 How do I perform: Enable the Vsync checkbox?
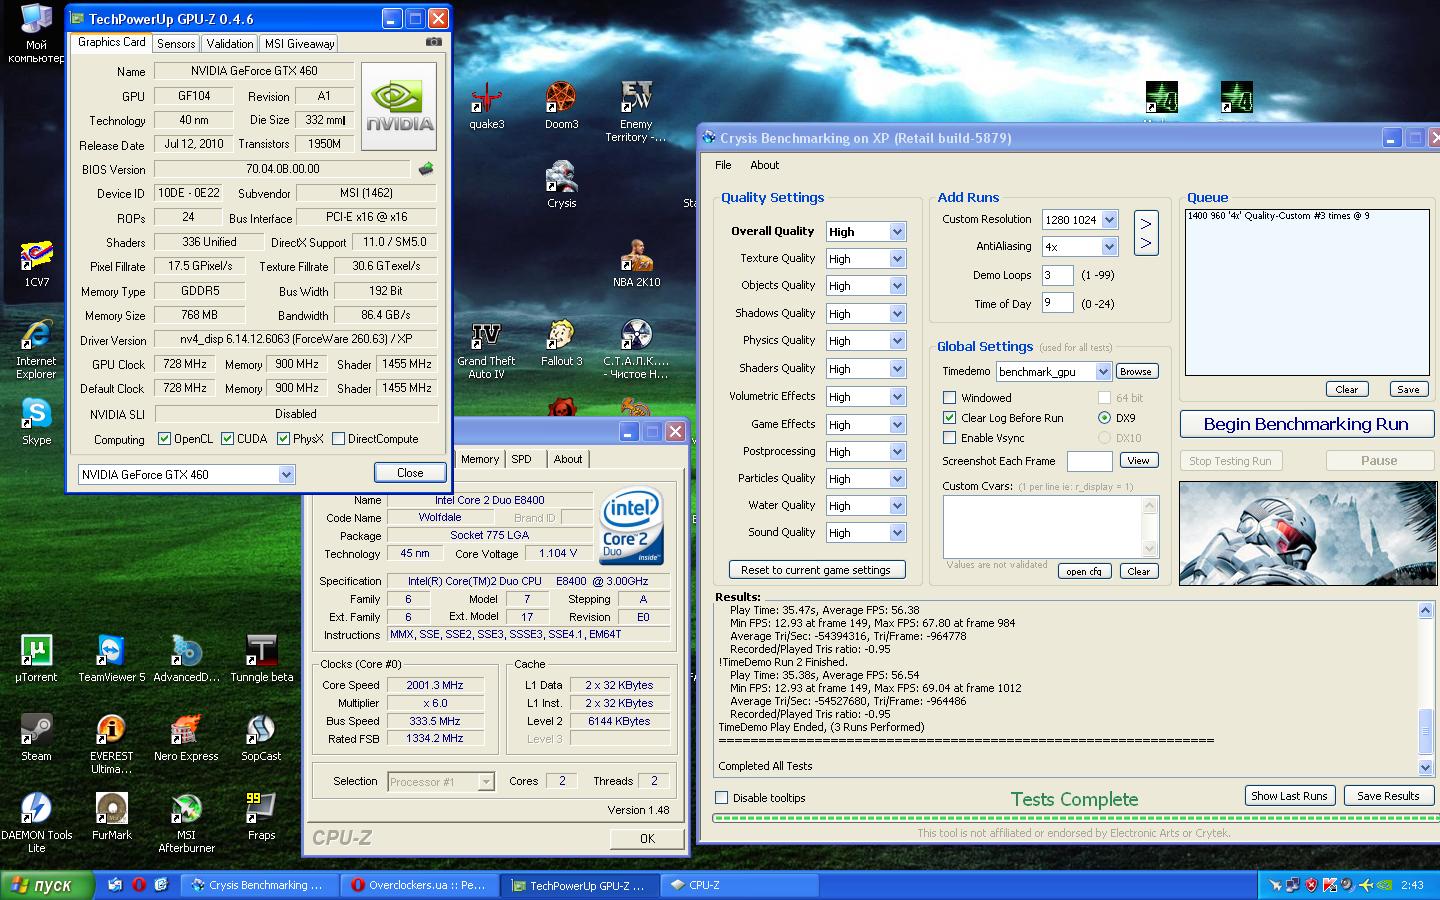949,437
